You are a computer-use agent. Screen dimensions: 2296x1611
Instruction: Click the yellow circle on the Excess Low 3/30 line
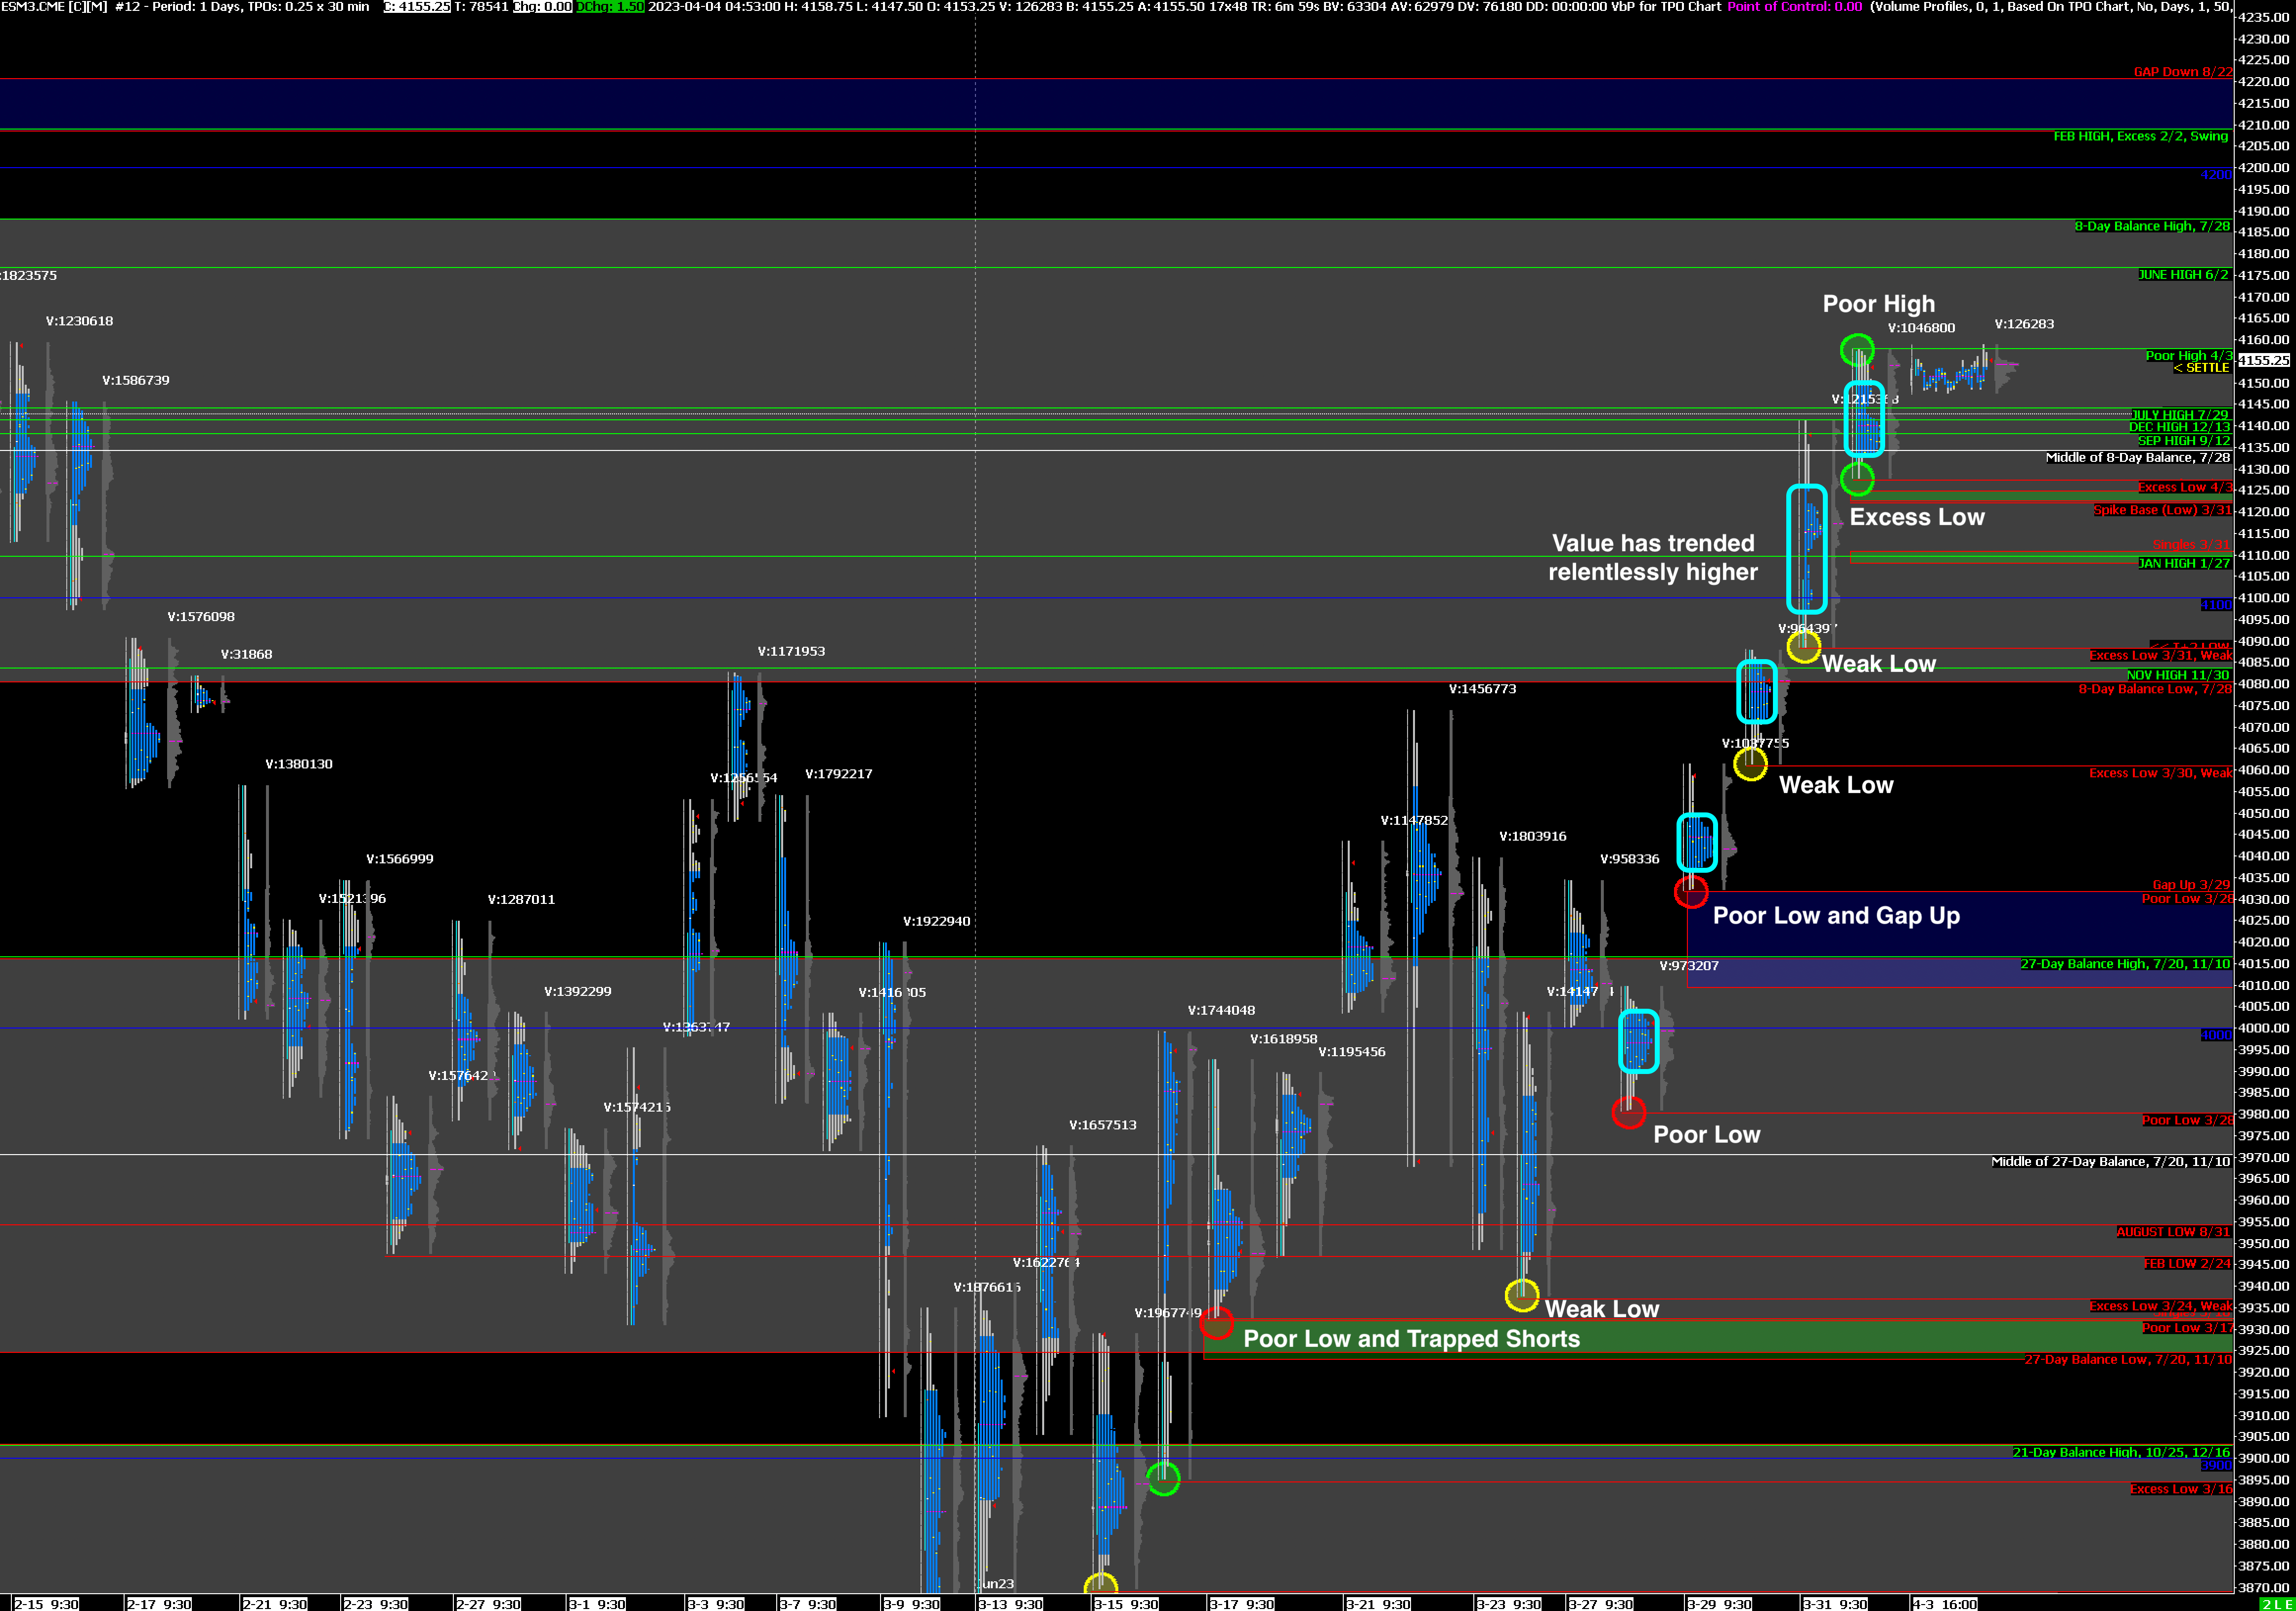1750,765
